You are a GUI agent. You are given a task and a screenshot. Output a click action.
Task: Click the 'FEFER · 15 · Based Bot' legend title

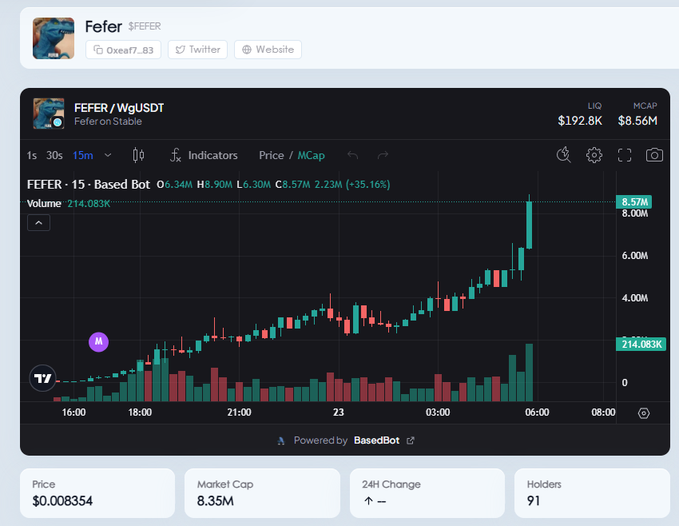pyautogui.click(x=88, y=184)
